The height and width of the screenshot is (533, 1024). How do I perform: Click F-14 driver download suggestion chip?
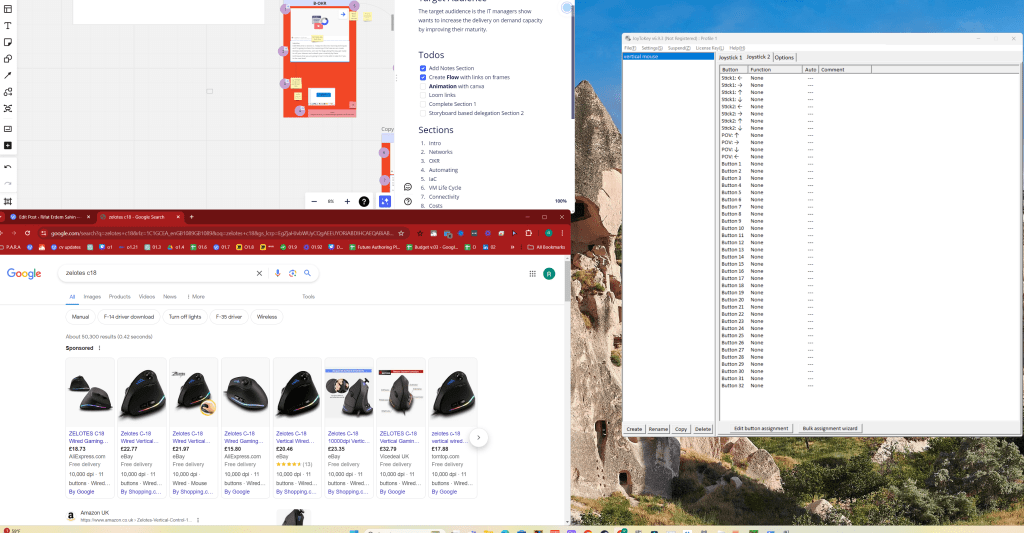click(x=129, y=317)
